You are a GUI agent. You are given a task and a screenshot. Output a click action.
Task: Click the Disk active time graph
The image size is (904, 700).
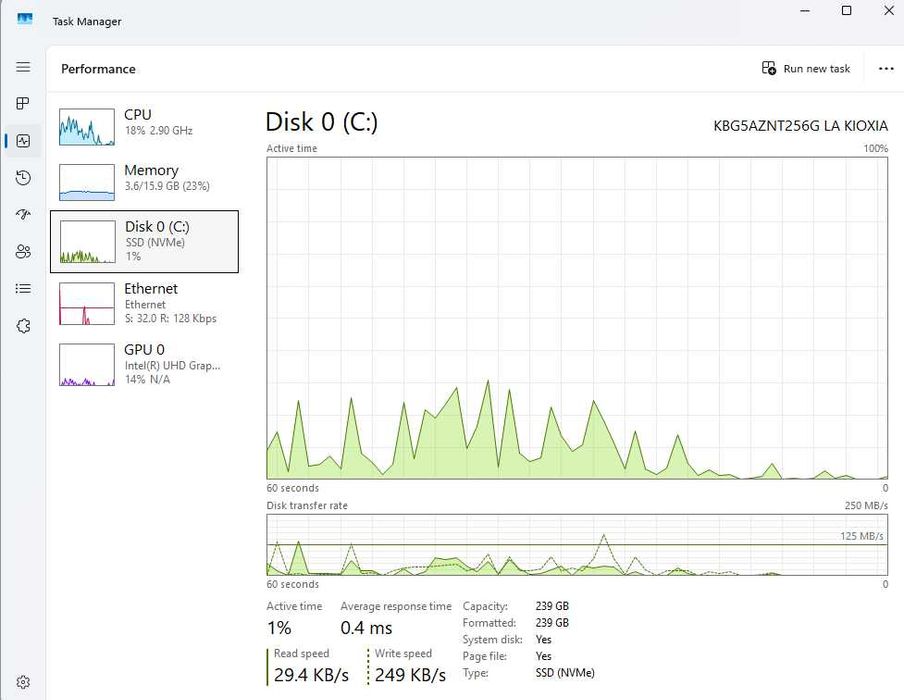(577, 318)
